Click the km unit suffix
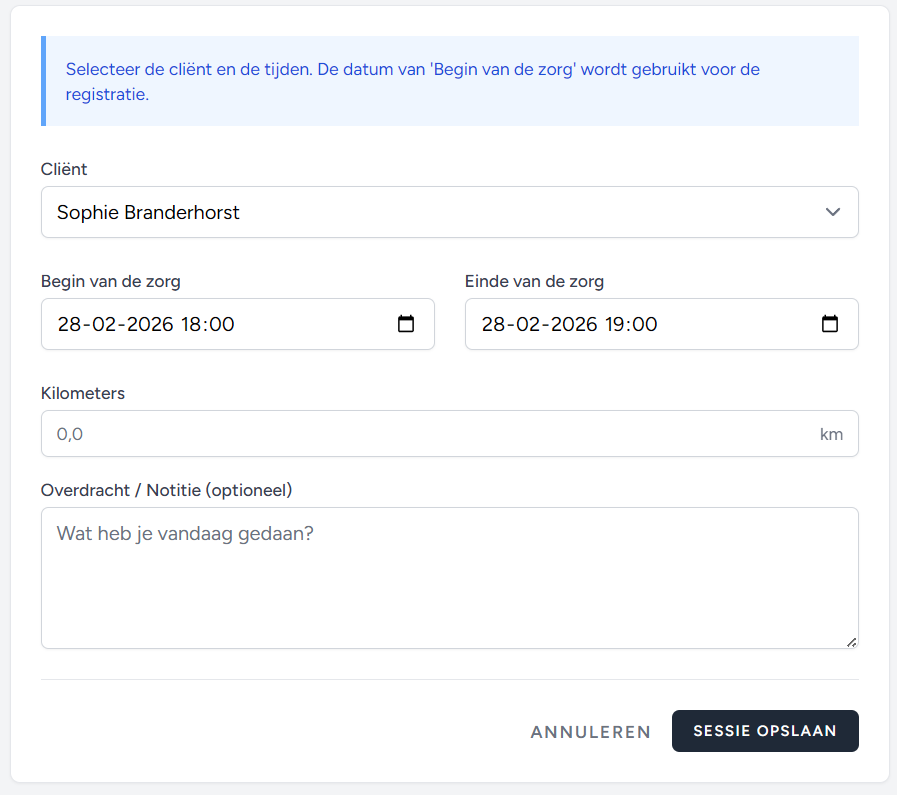Screen dimensions: 897x795 coord(831,434)
